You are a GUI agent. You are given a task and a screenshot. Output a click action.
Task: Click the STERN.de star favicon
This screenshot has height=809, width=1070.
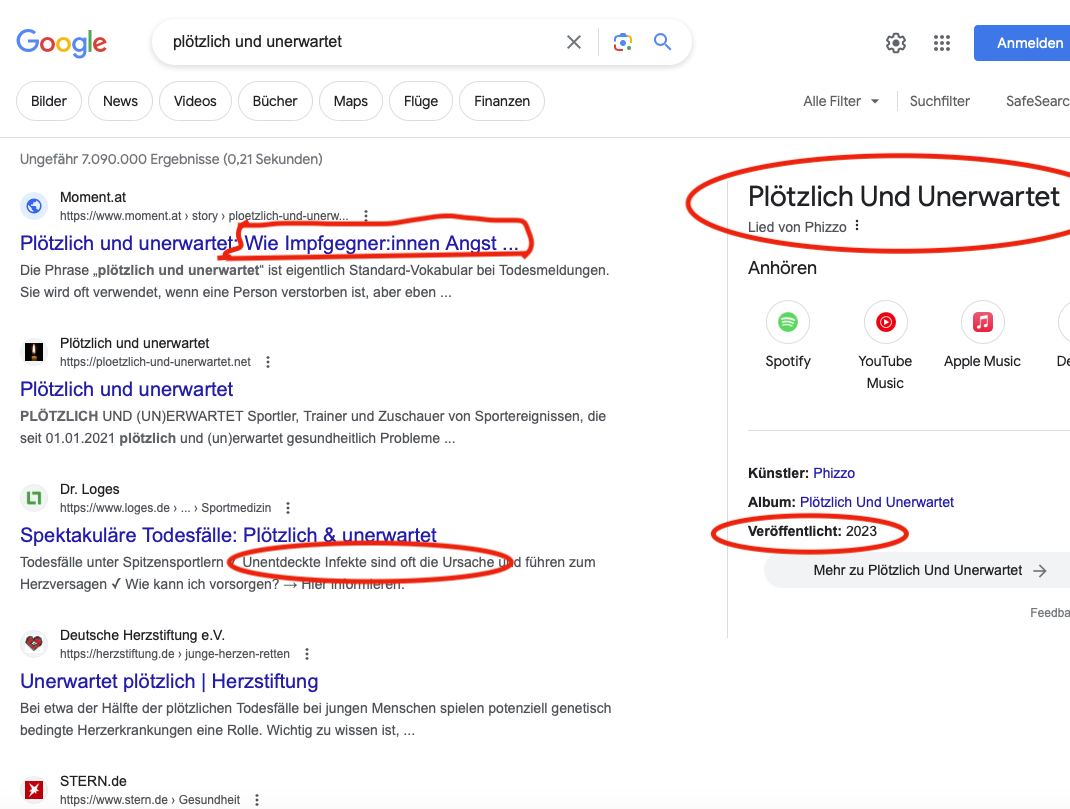[33, 789]
